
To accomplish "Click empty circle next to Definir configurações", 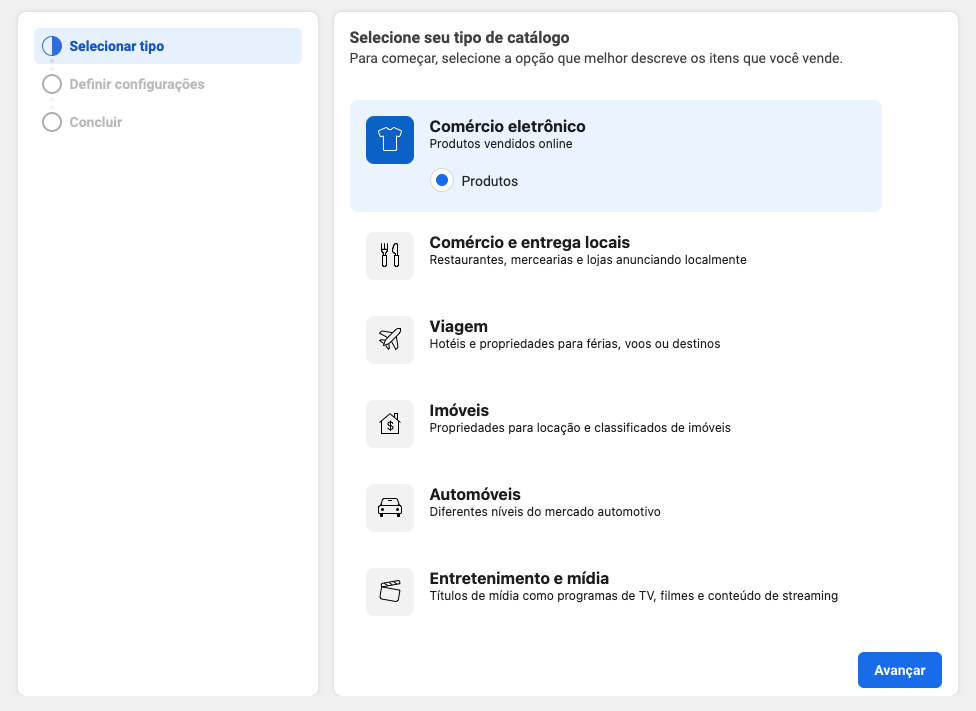I will (52, 84).
